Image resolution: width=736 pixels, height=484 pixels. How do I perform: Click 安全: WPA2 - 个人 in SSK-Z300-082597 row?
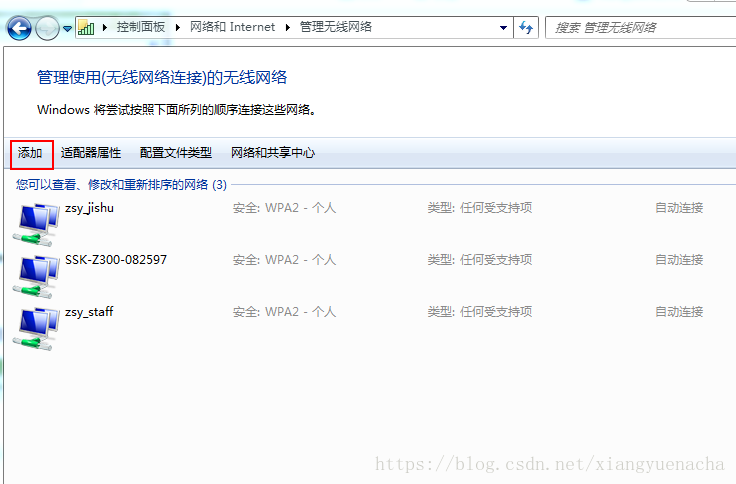(x=284, y=260)
